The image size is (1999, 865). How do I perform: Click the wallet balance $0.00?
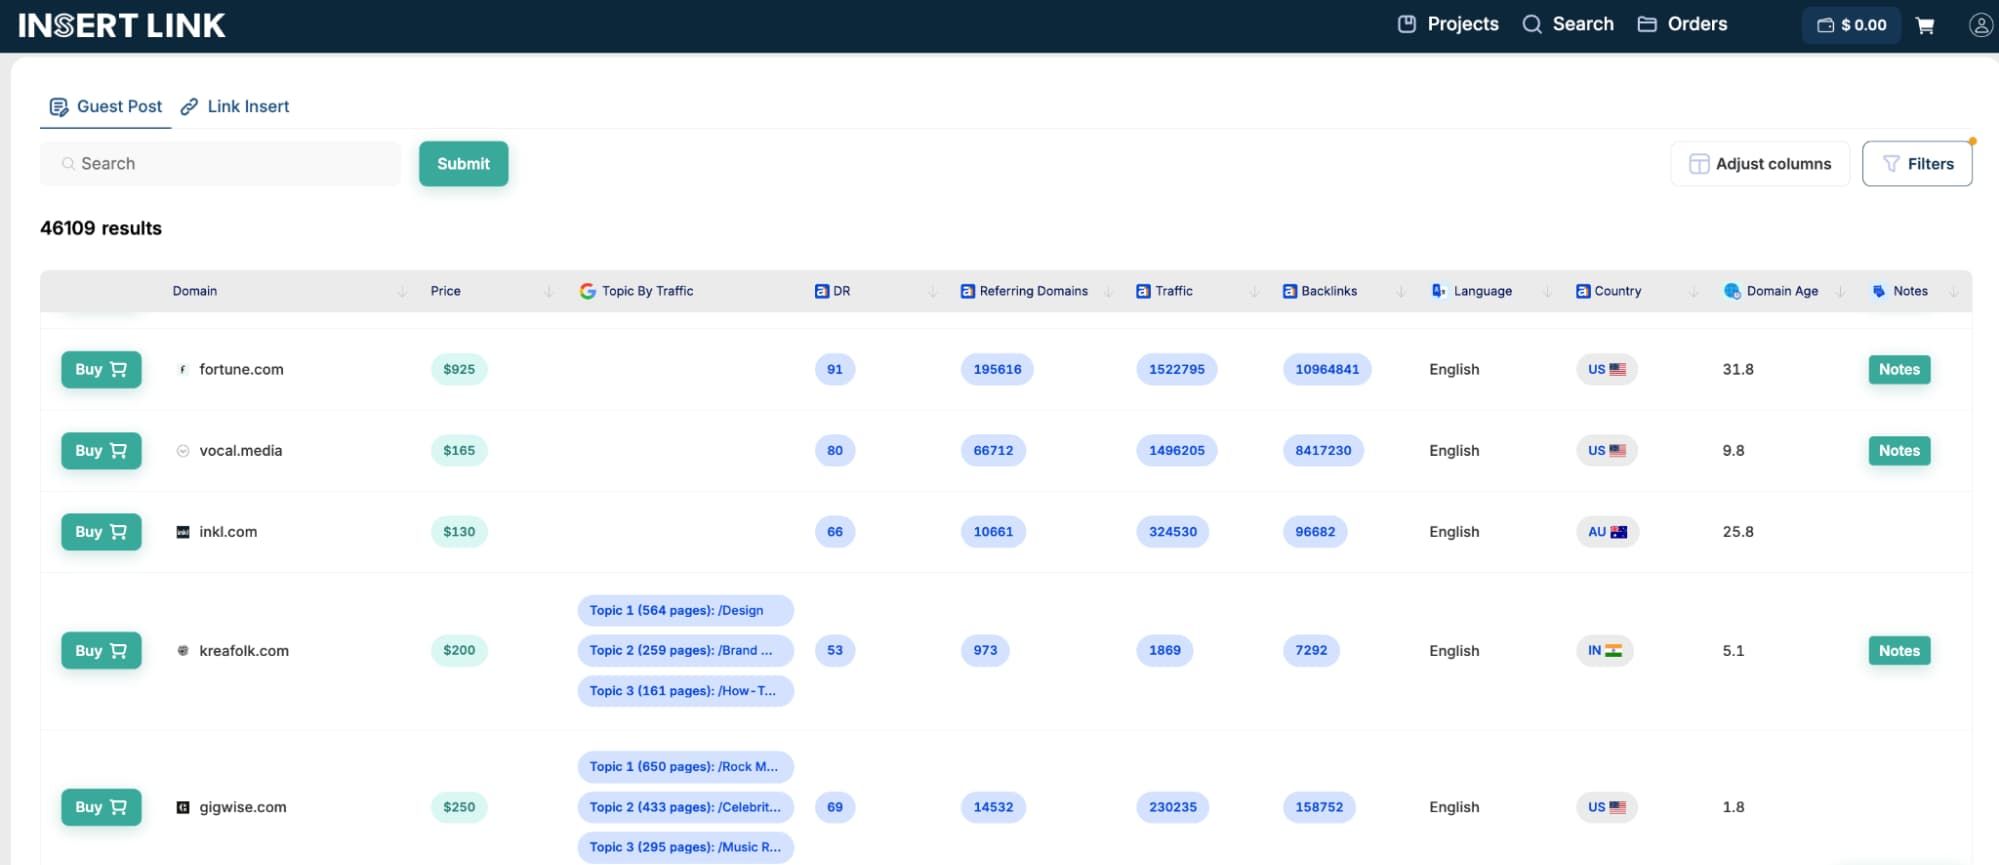(1851, 25)
